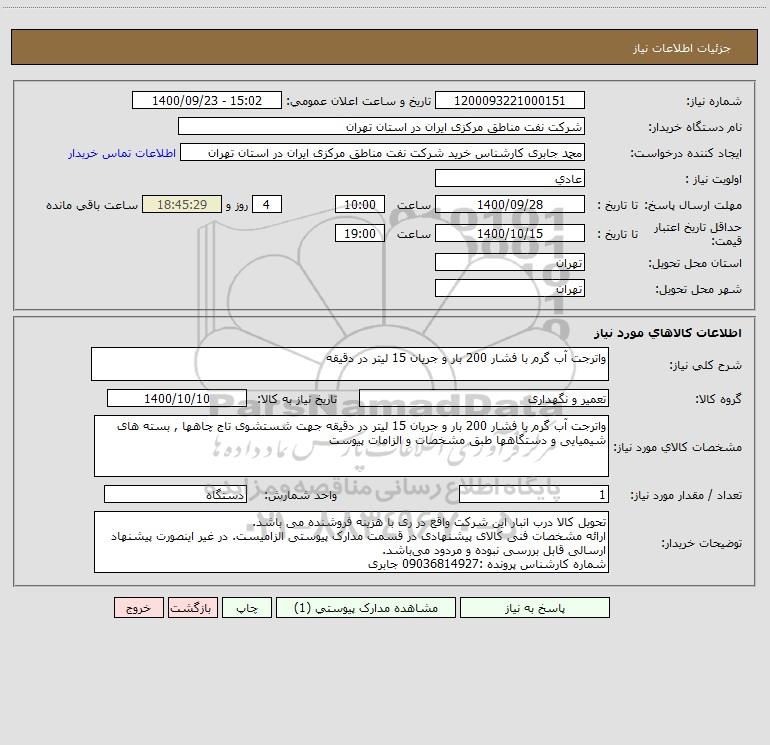Click the شهر محل تحویل label

coord(698,289)
